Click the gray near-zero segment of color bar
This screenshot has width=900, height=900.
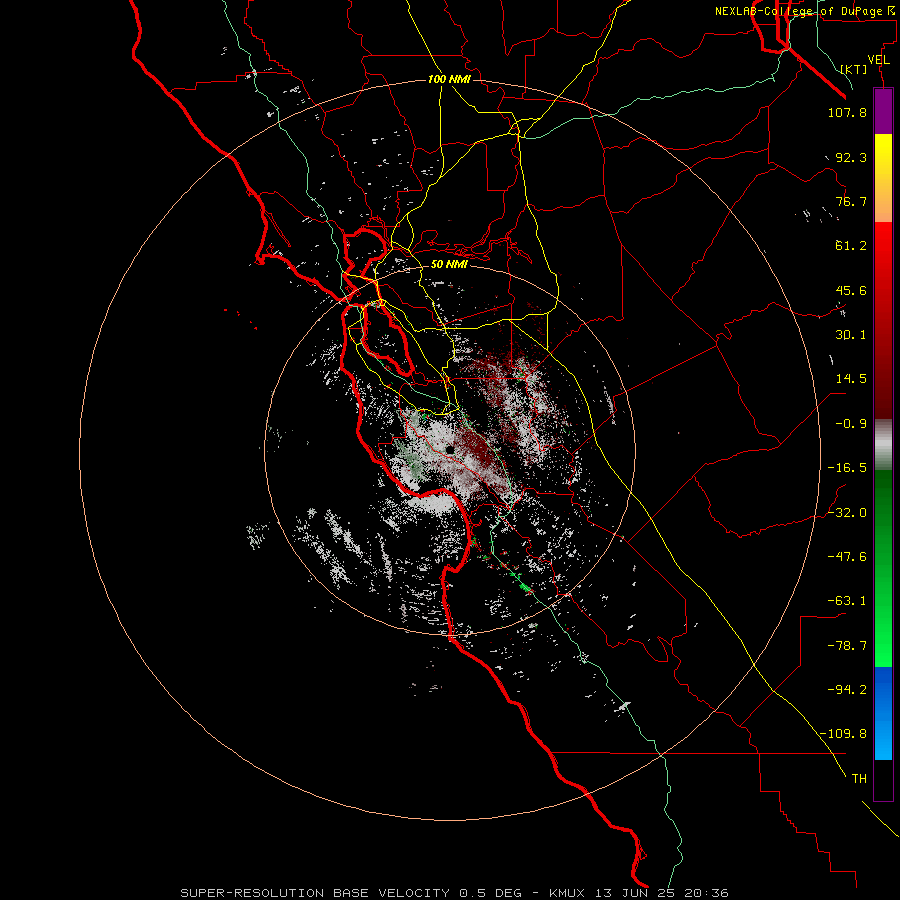coord(883,444)
